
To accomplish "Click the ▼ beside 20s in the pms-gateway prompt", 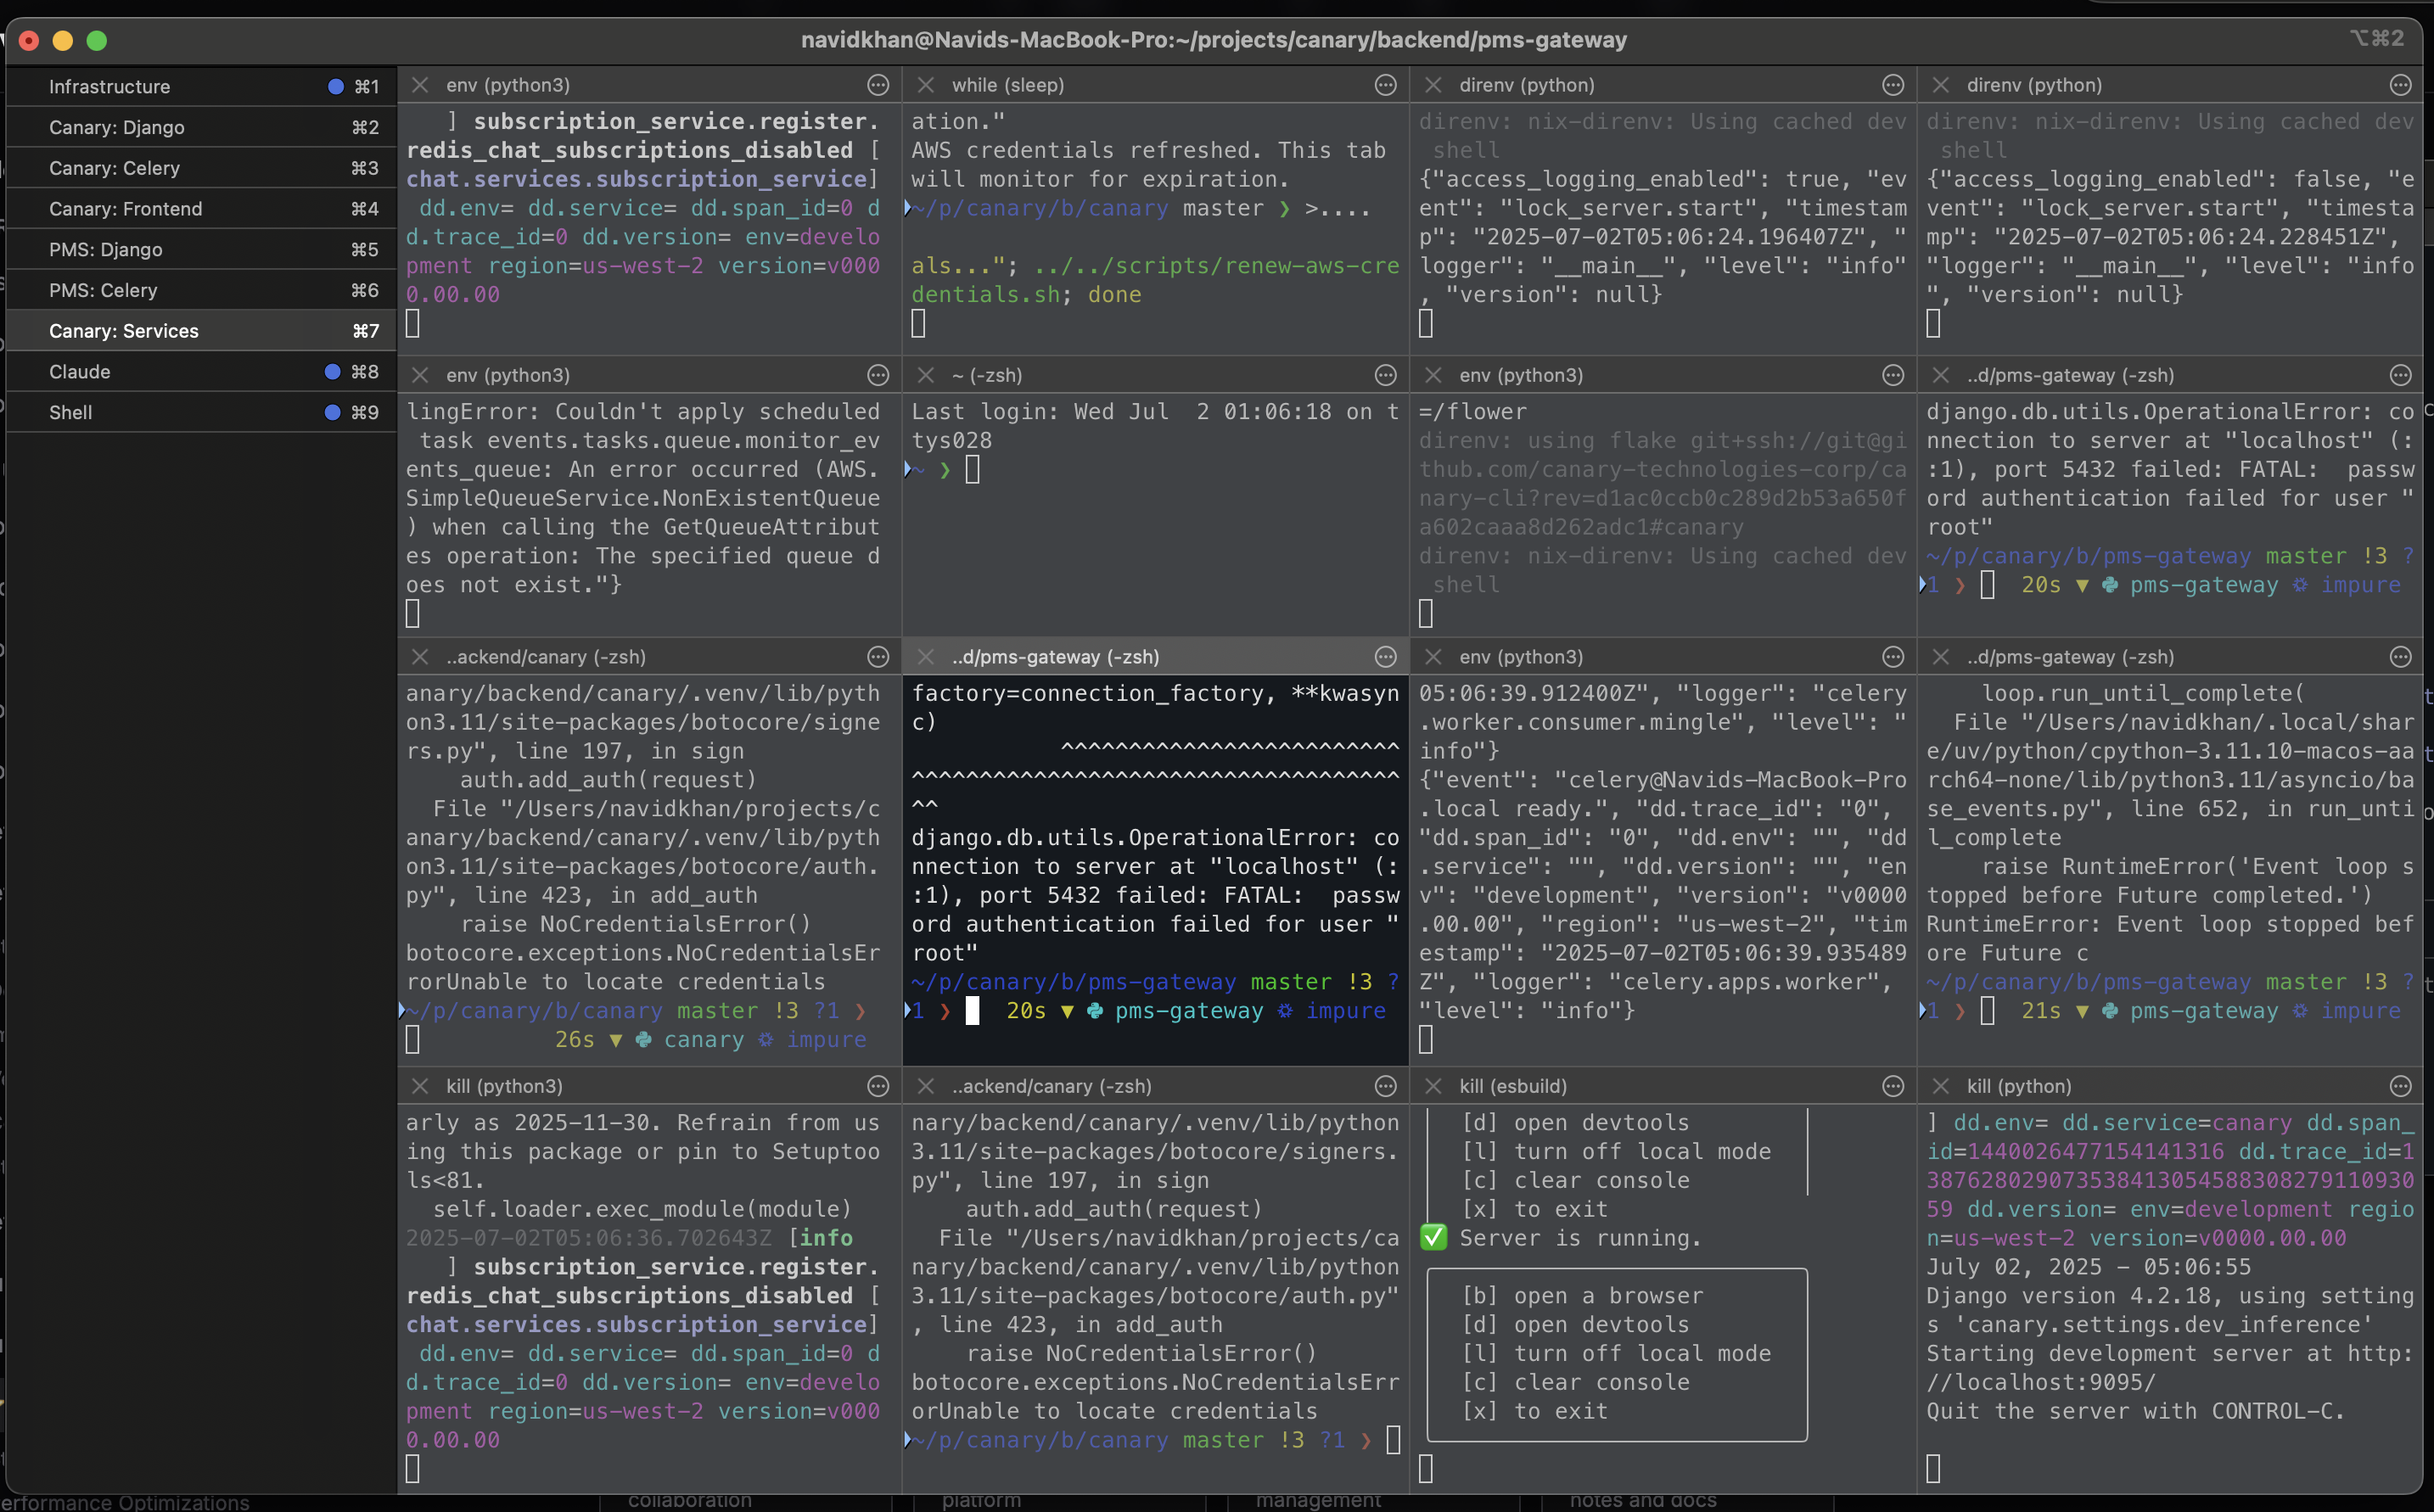I will (1070, 1011).
